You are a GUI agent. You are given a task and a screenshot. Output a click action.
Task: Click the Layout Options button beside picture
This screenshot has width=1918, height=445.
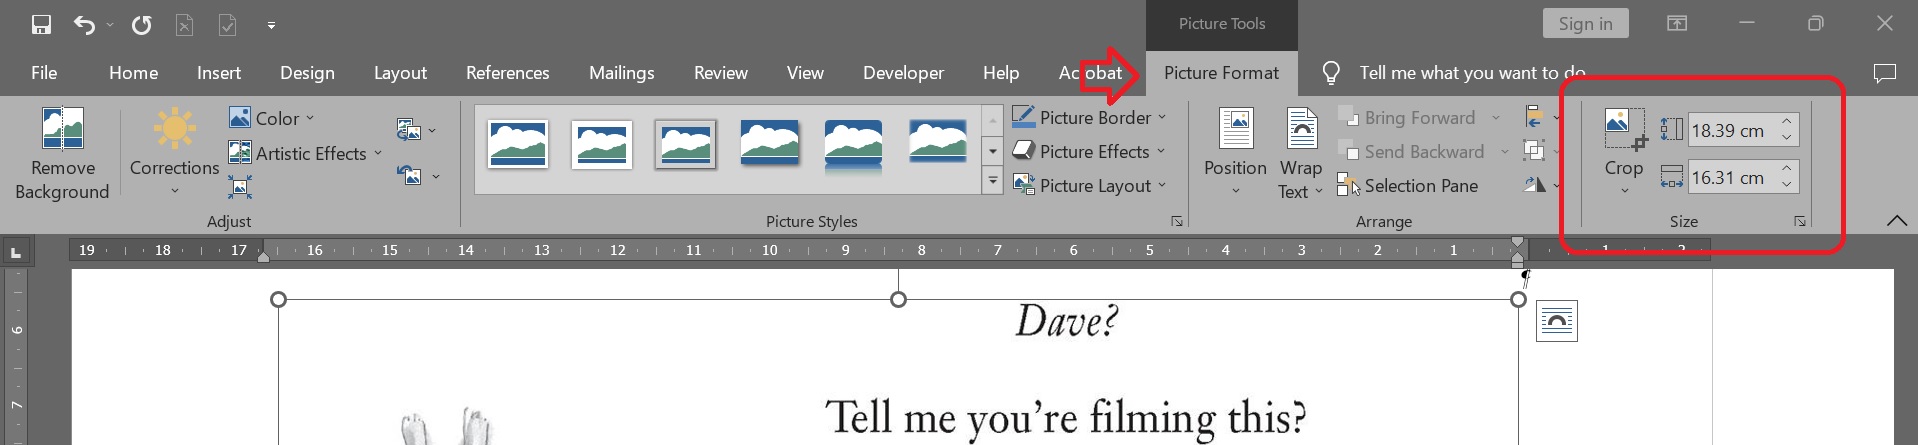[x=1557, y=321]
